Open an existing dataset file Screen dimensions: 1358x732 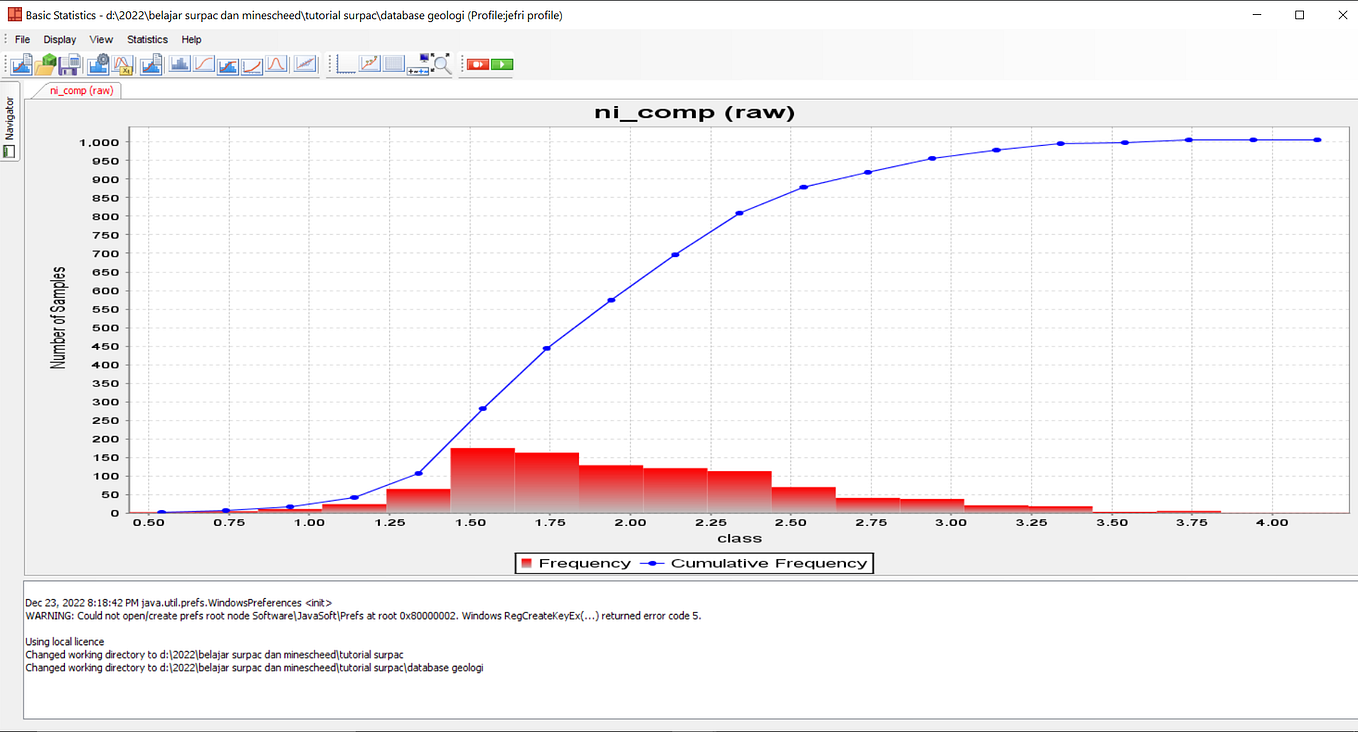44,64
